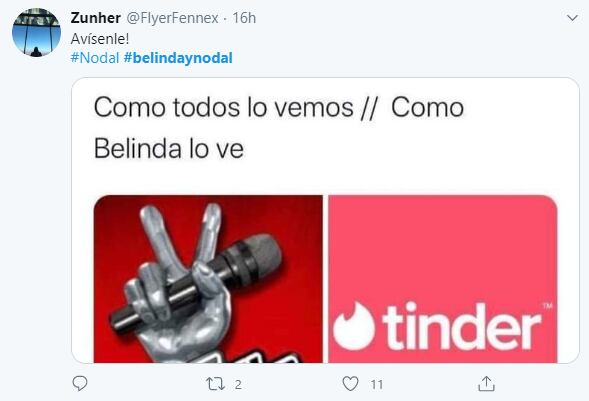Select the 'Avísenle!' tweet text
The width and height of the screenshot is (589, 401).
click(x=100, y=38)
